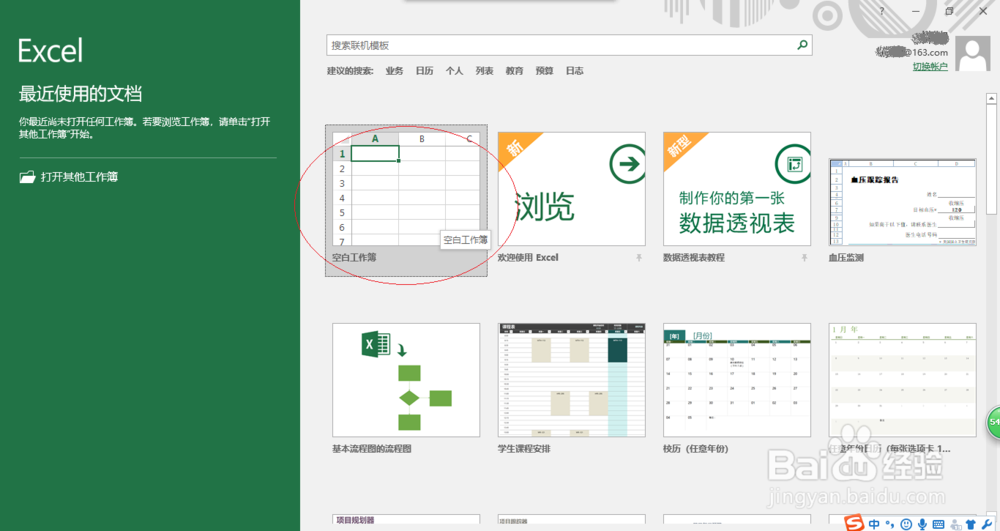The image size is (1000, 531).
Task: Open the yearly calendar template beside 校历
Action: (x=902, y=380)
